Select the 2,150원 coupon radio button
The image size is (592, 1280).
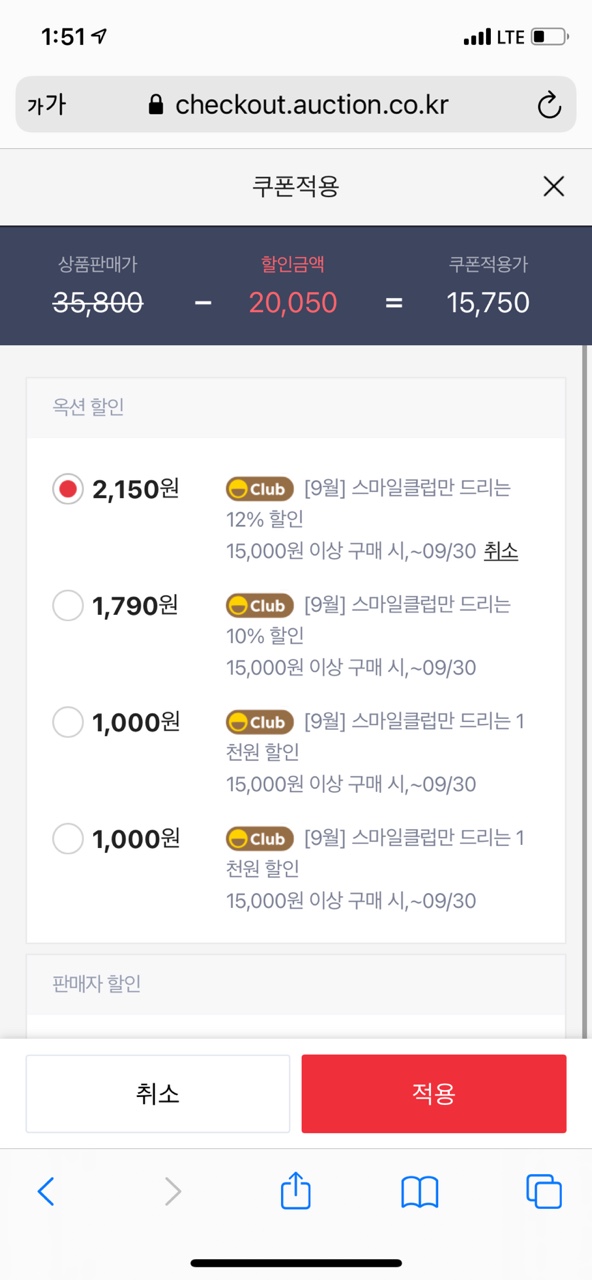point(68,489)
